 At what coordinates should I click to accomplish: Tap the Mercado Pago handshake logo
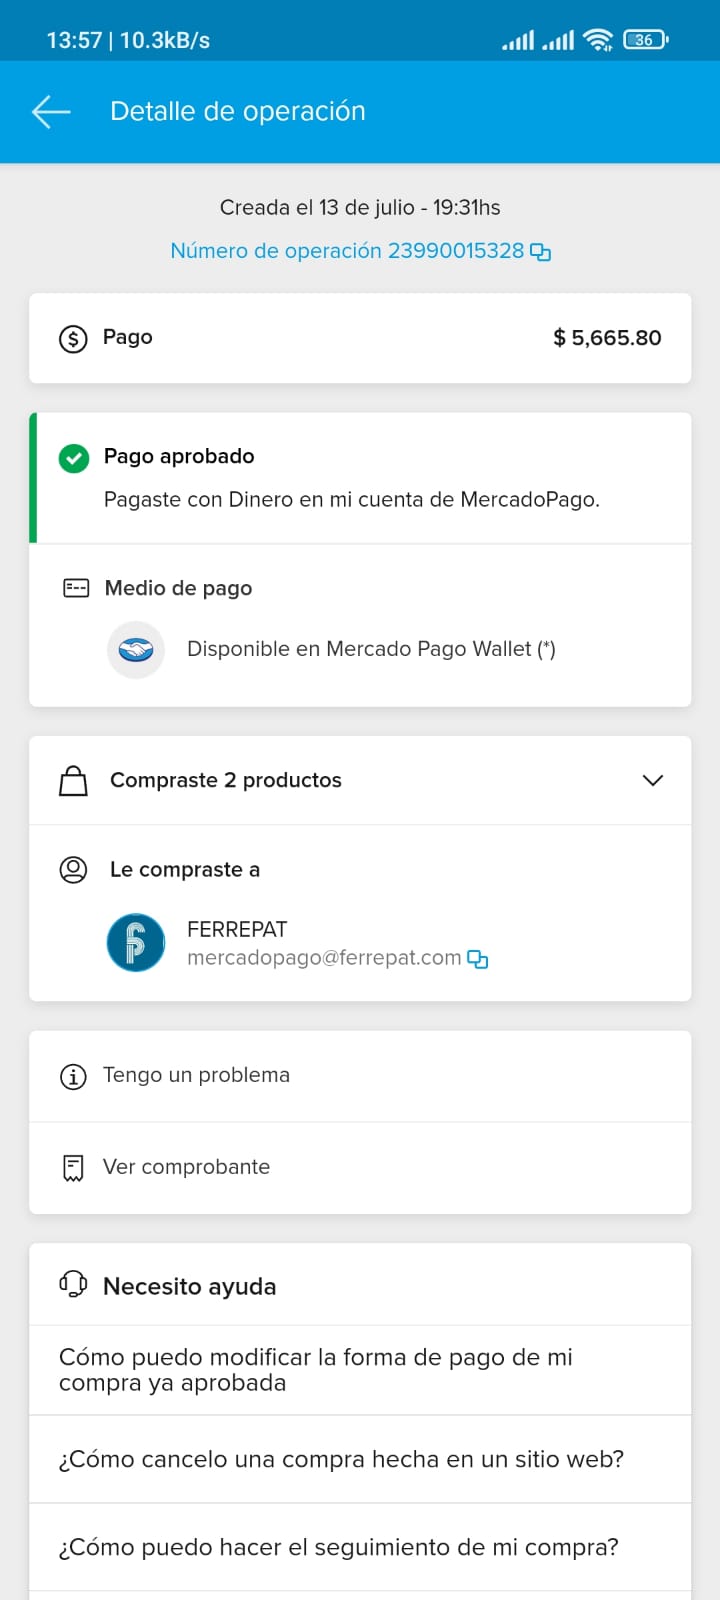[136, 650]
